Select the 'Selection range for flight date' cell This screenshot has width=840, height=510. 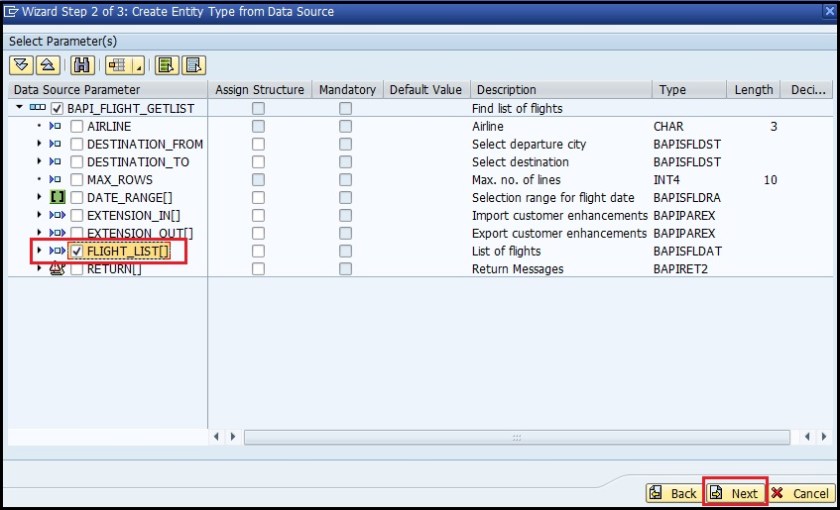pyautogui.click(x=553, y=198)
